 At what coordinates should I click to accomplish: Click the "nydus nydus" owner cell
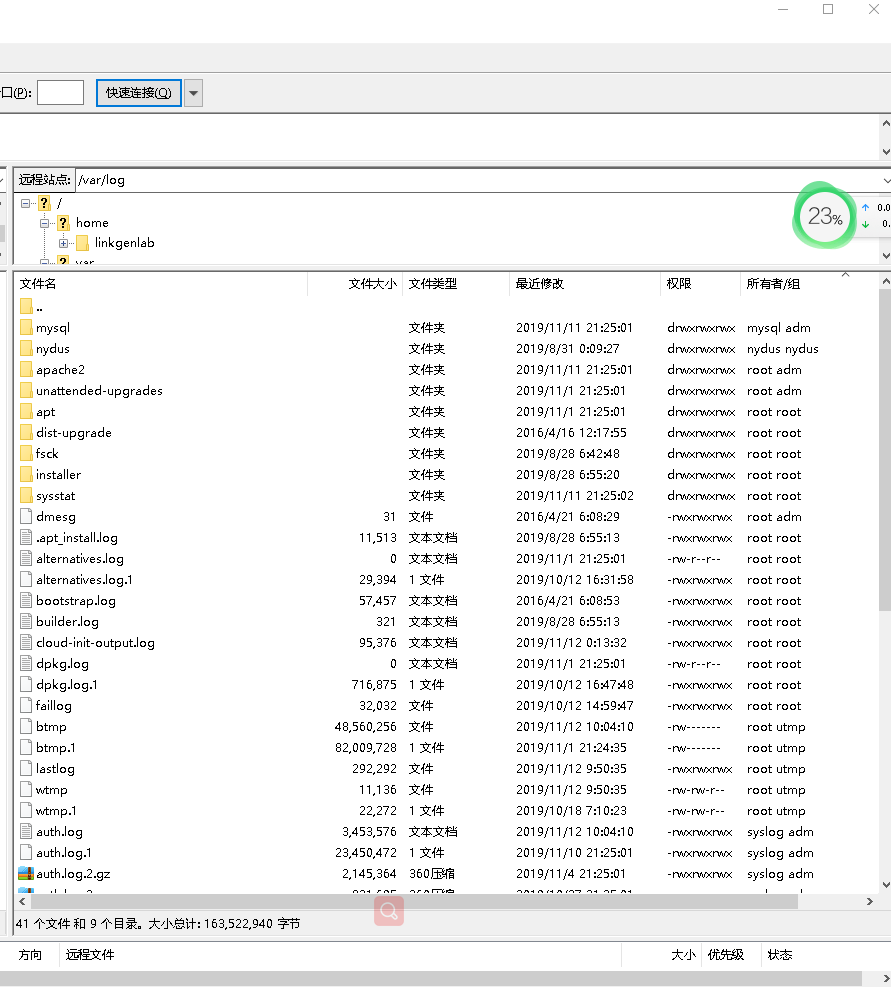tap(783, 348)
